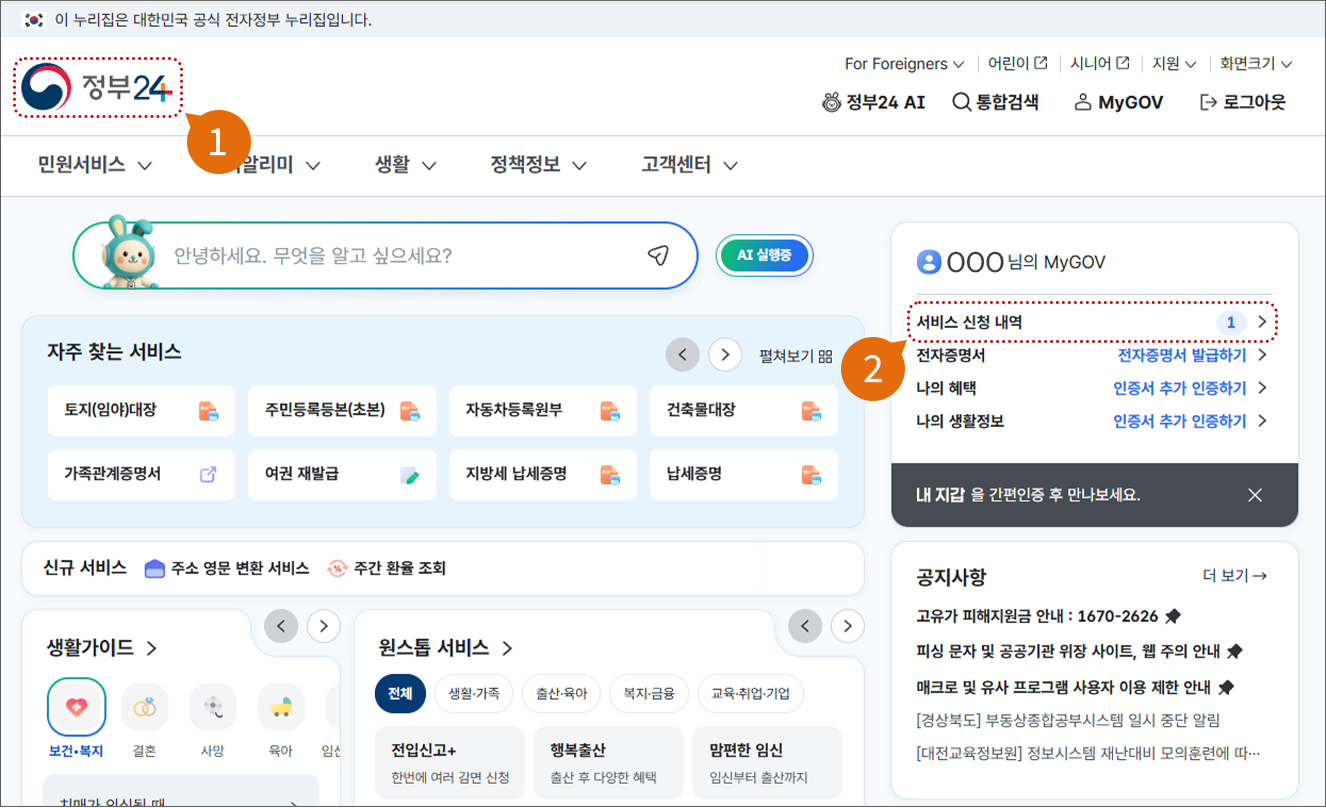This screenshot has height=808, width=1326.
Task: Open 납세증명 service
Action: pos(744,474)
